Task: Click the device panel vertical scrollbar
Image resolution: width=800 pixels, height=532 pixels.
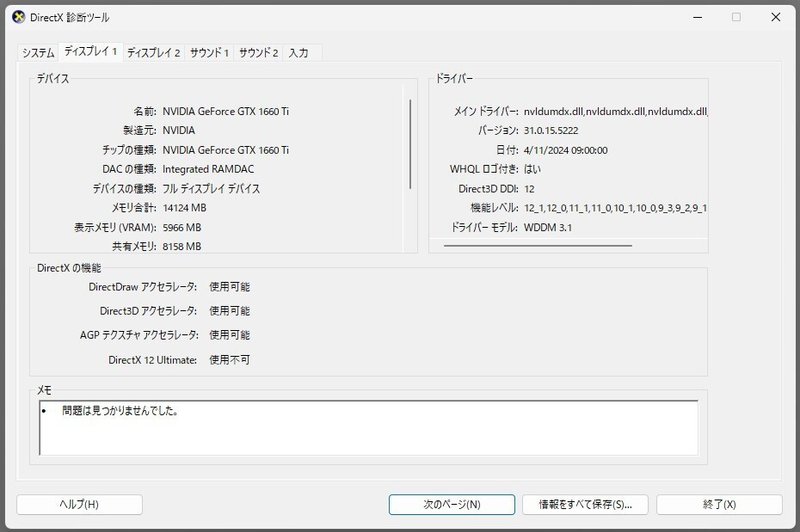Action: click(410, 145)
